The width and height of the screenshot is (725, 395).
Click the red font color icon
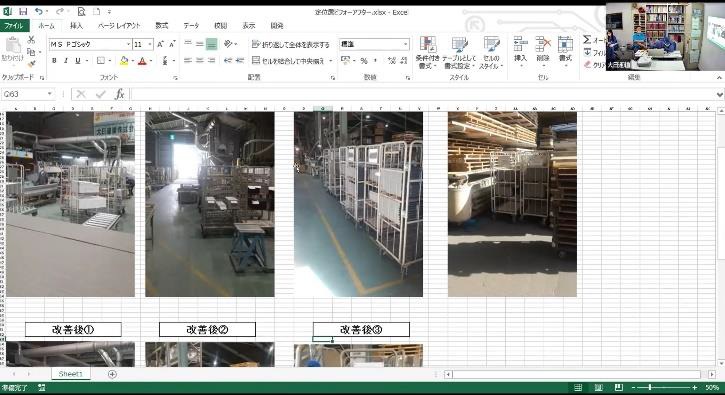coord(142,61)
